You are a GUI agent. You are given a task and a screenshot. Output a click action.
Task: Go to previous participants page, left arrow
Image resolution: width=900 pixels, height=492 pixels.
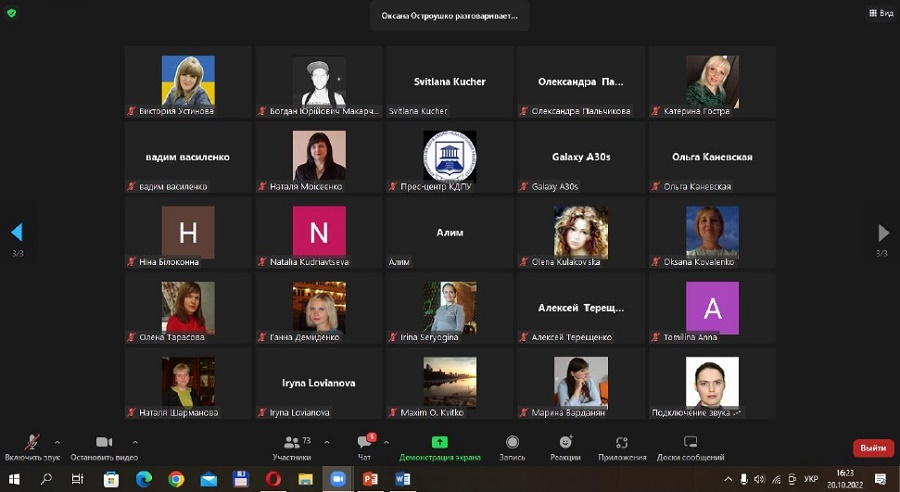click(17, 233)
